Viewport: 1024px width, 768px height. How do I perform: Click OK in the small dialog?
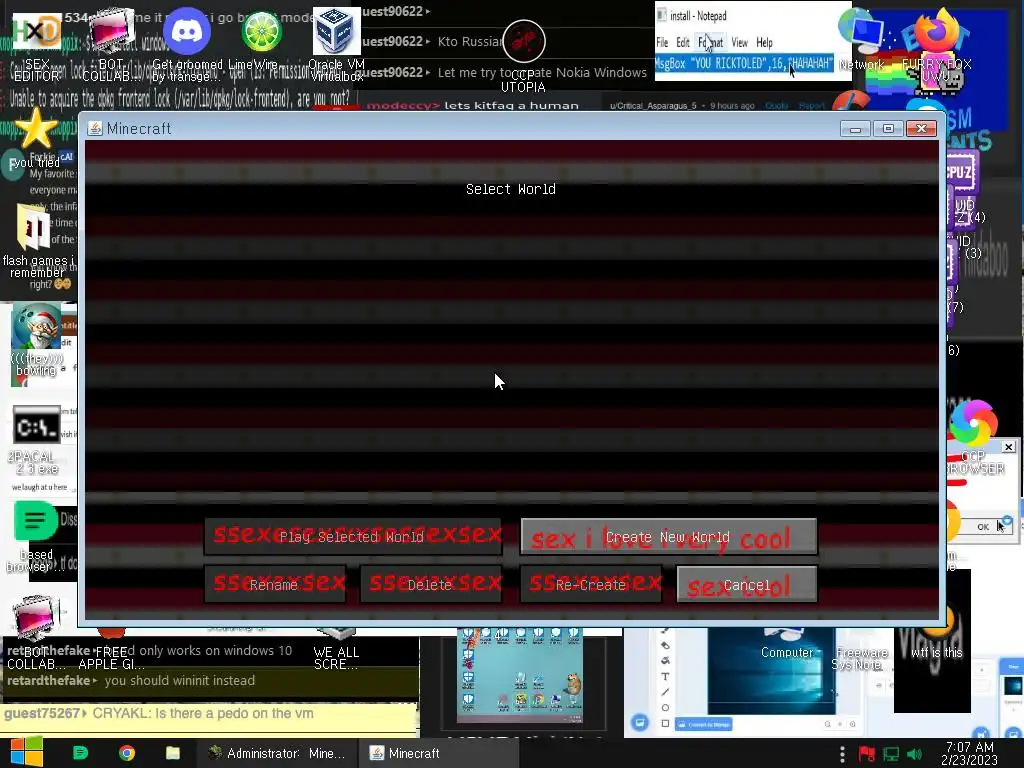point(984,526)
